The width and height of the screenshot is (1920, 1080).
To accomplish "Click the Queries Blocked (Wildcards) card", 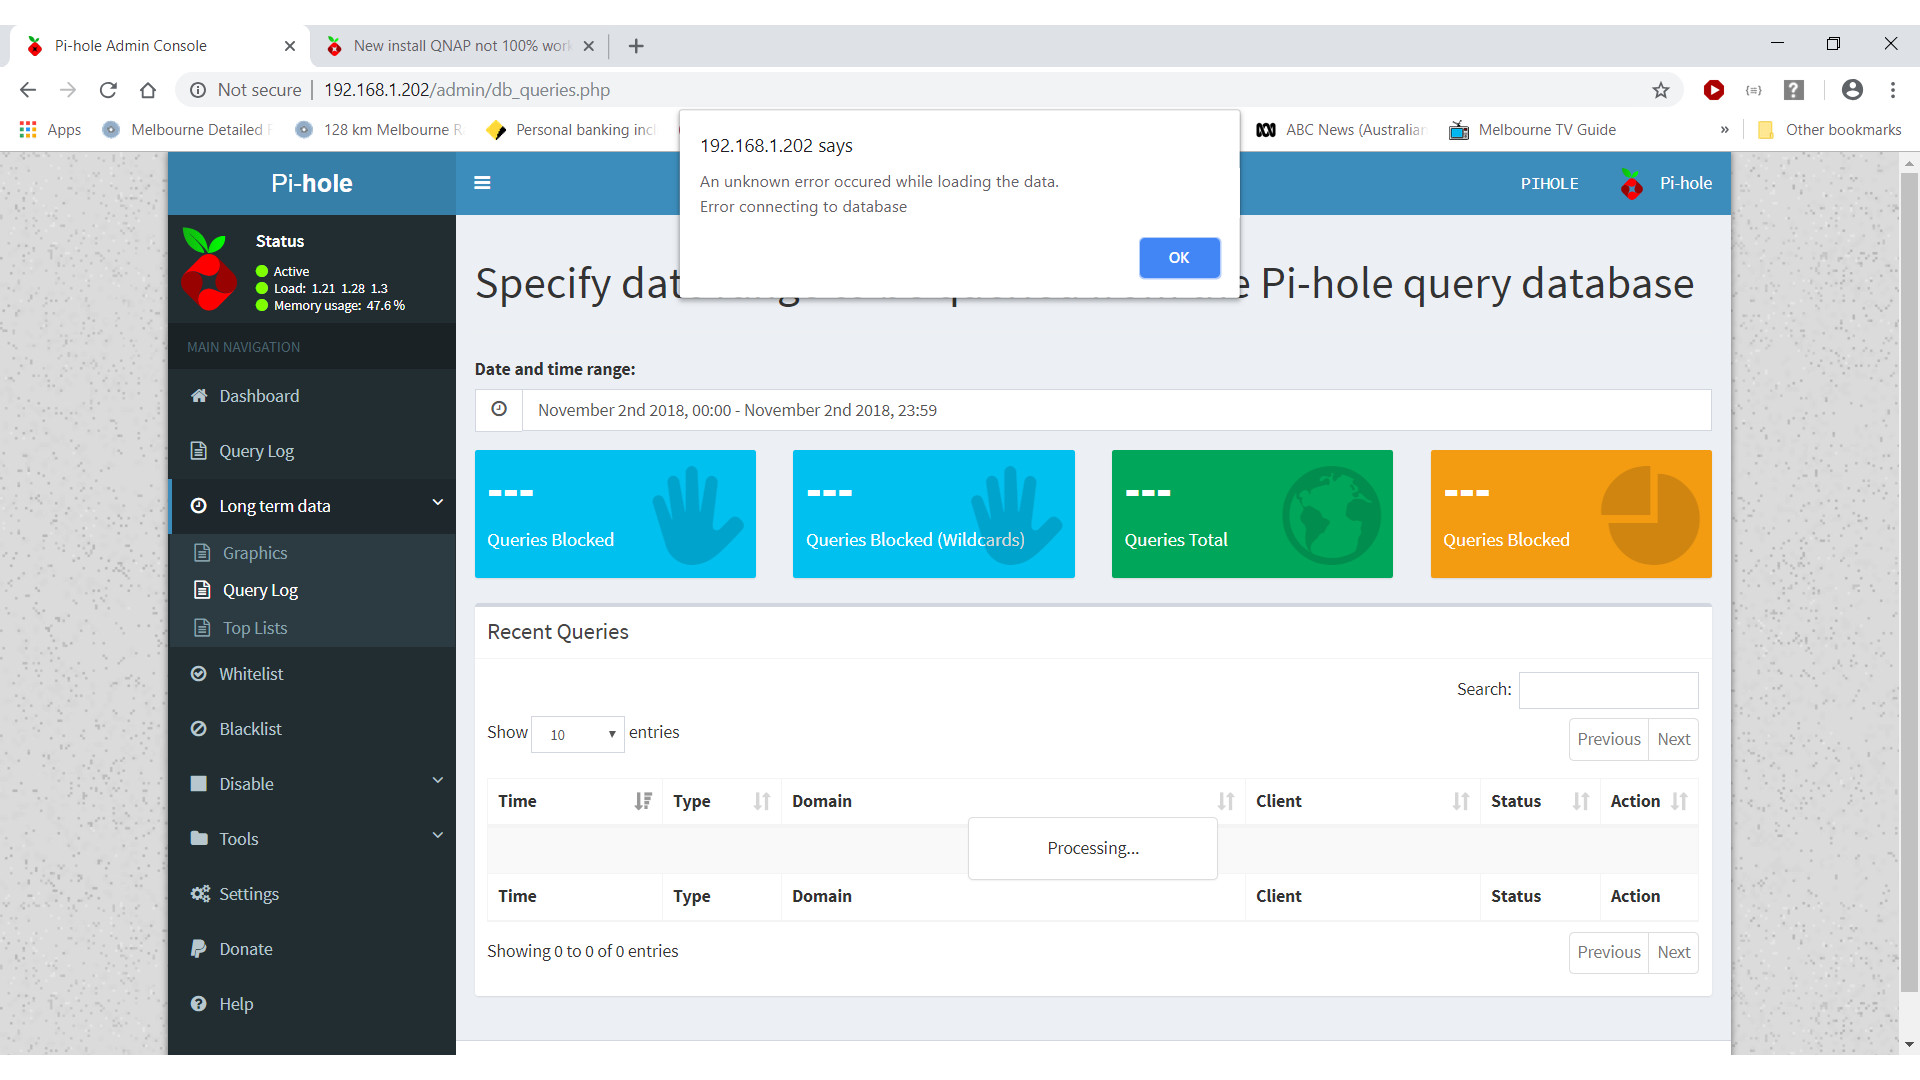I will pyautogui.click(x=934, y=514).
